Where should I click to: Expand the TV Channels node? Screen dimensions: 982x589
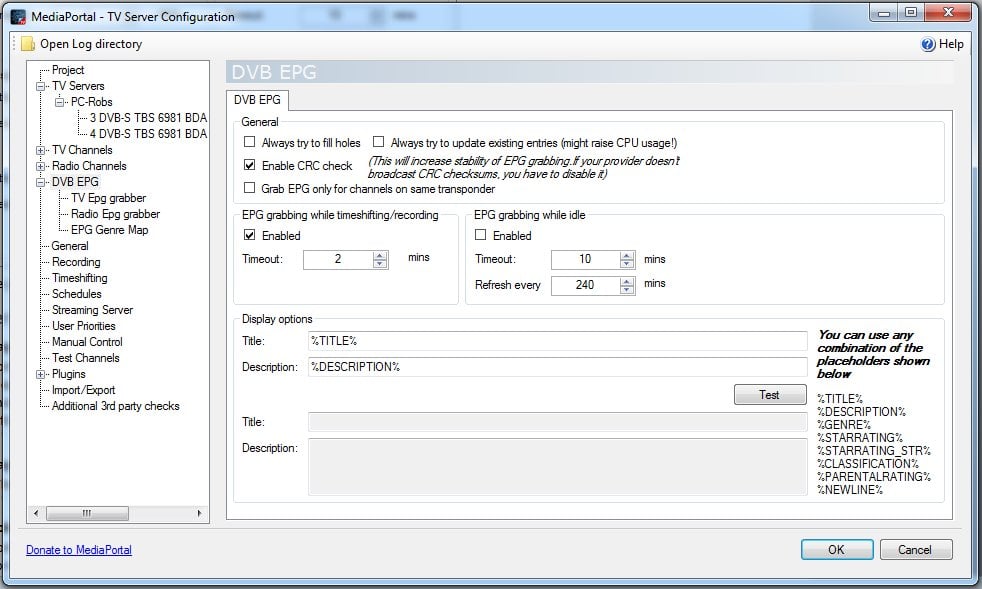coord(41,150)
